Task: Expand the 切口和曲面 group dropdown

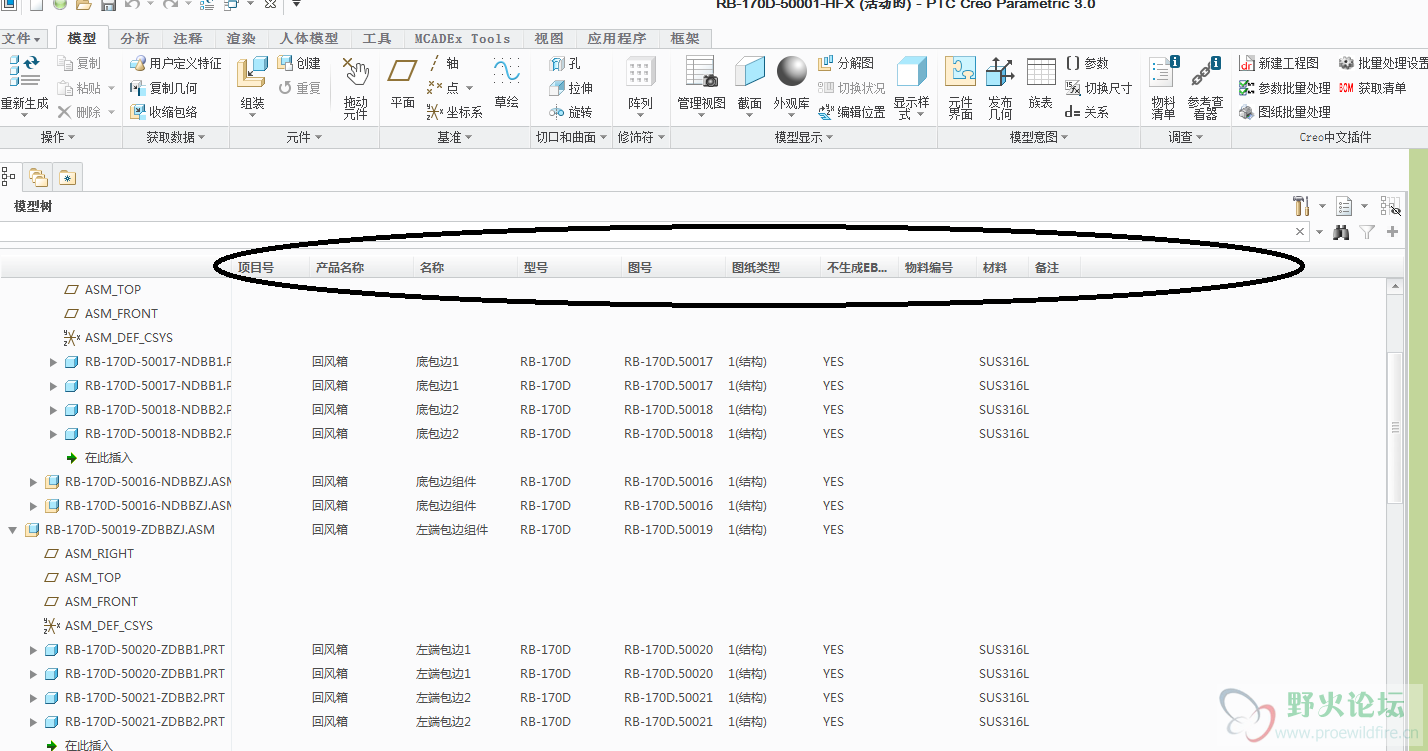Action: pos(571,138)
